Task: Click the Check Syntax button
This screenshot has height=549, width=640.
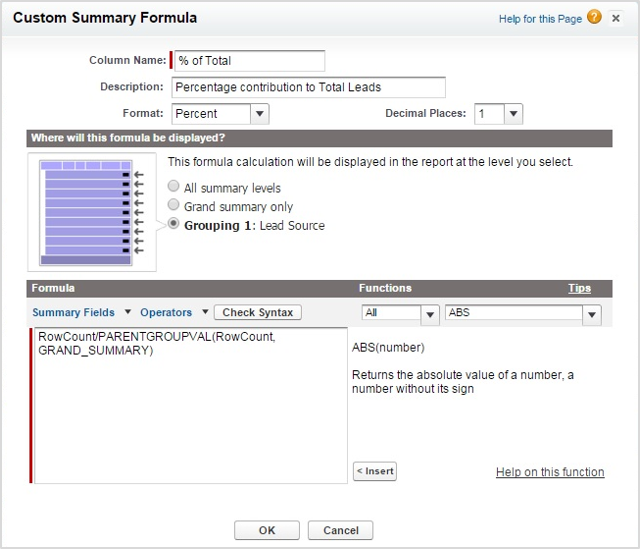Action: pos(258,312)
